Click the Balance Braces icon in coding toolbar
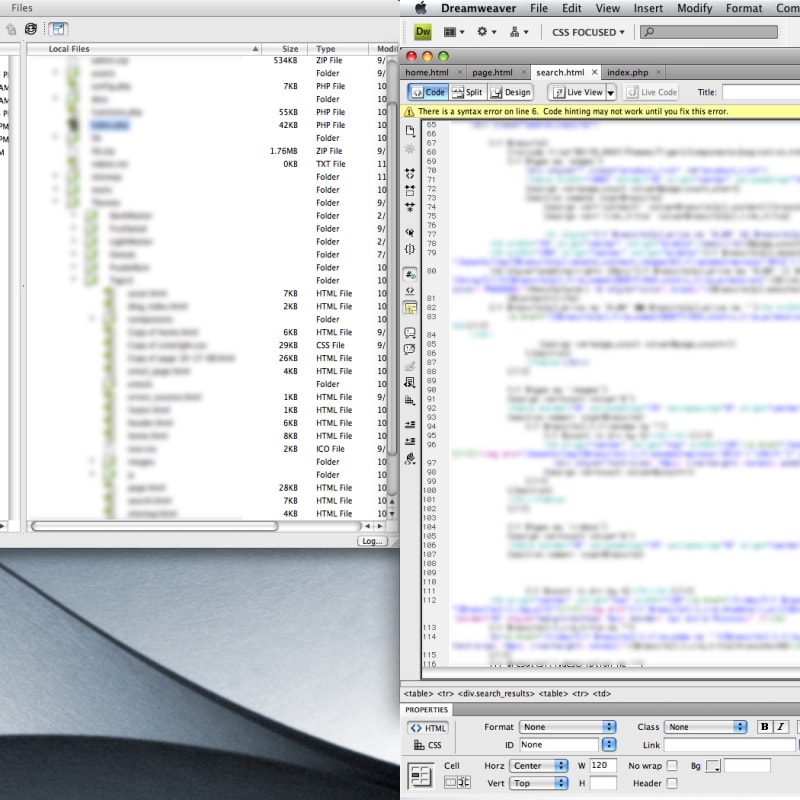 tap(409, 248)
